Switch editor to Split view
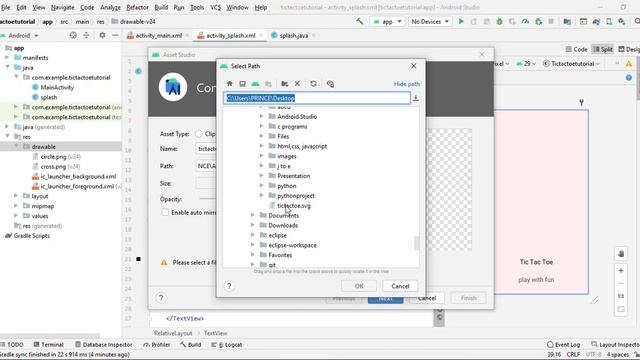640x360 pixels. click(603, 49)
